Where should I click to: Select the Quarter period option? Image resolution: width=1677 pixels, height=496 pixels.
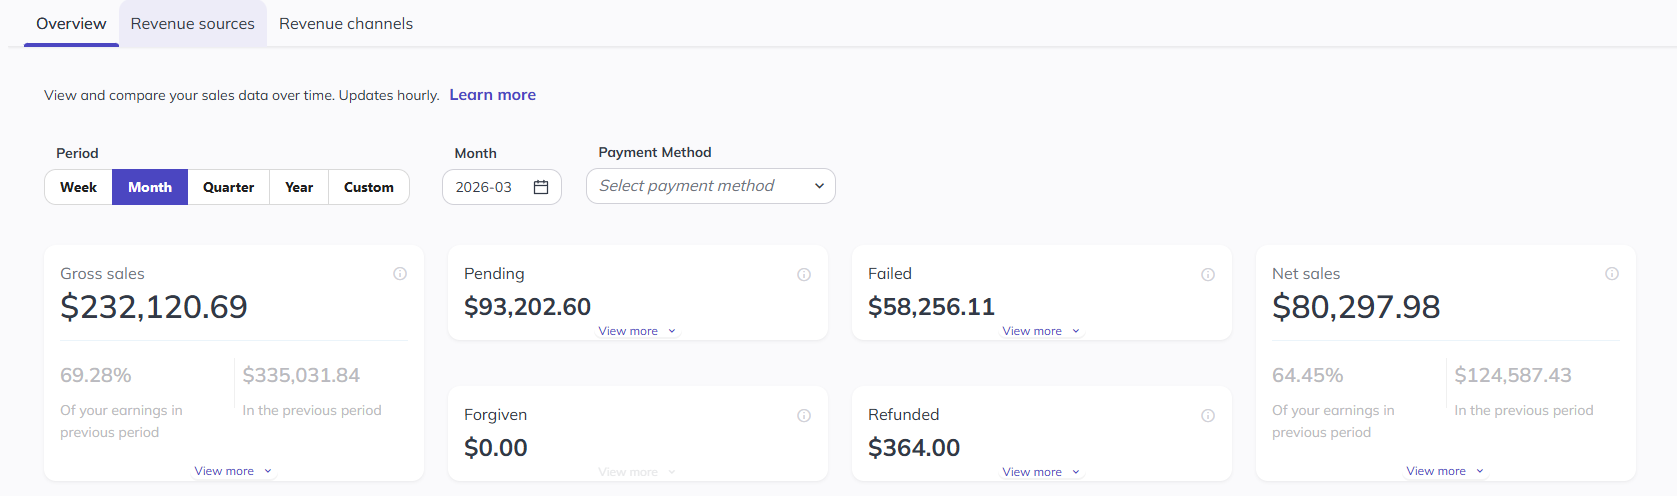[x=228, y=187]
